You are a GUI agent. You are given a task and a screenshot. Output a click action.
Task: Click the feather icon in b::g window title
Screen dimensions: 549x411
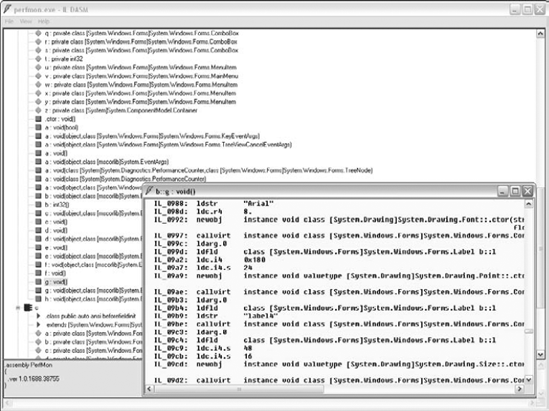point(150,191)
